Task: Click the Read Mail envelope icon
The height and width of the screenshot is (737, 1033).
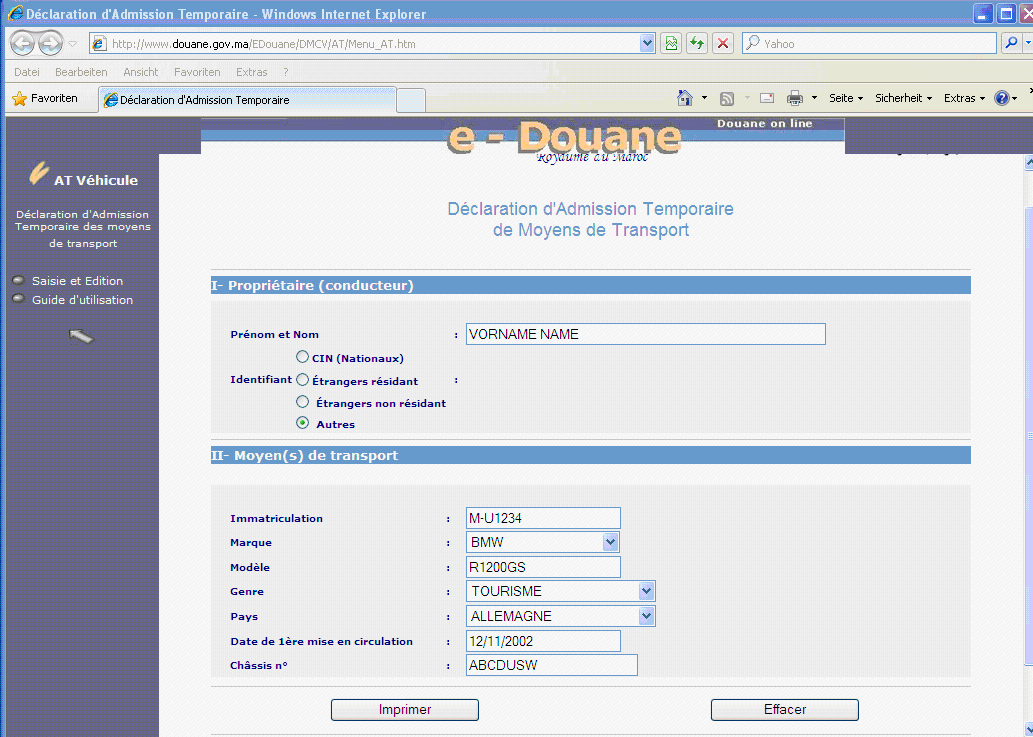Action: [x=767, y=98]
